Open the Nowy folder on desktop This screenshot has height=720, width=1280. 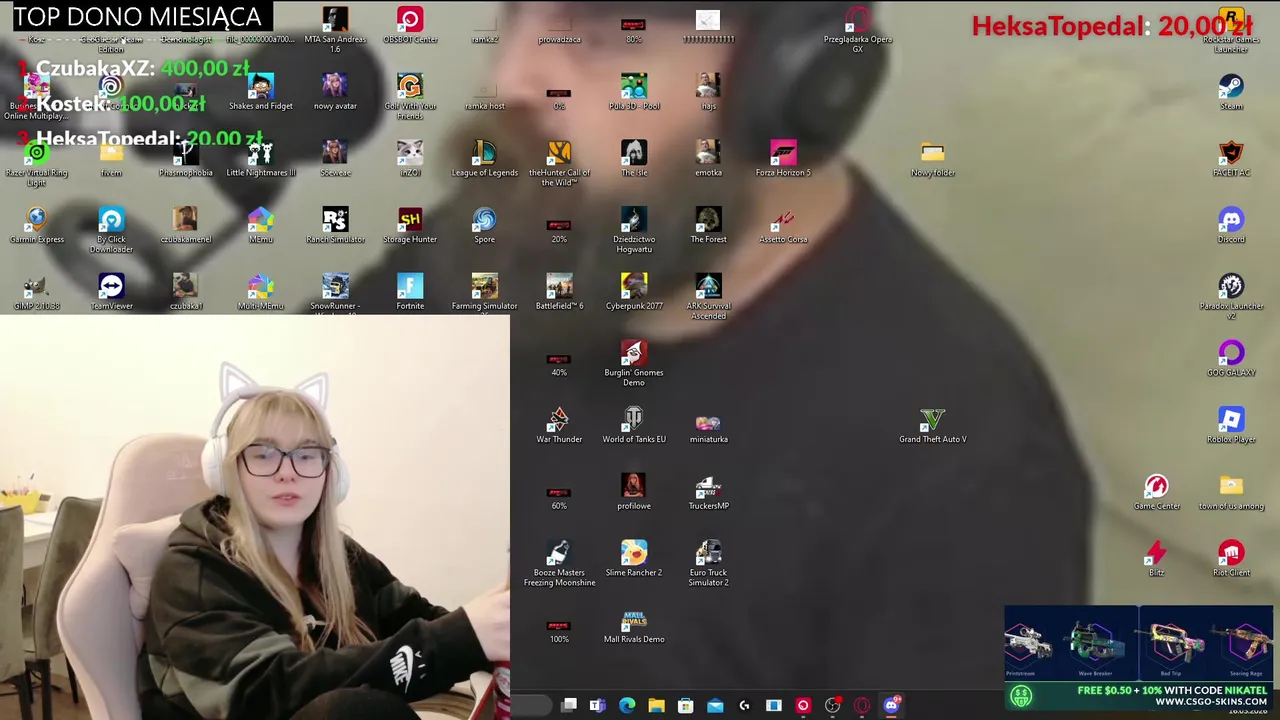[x=932, y=158]
